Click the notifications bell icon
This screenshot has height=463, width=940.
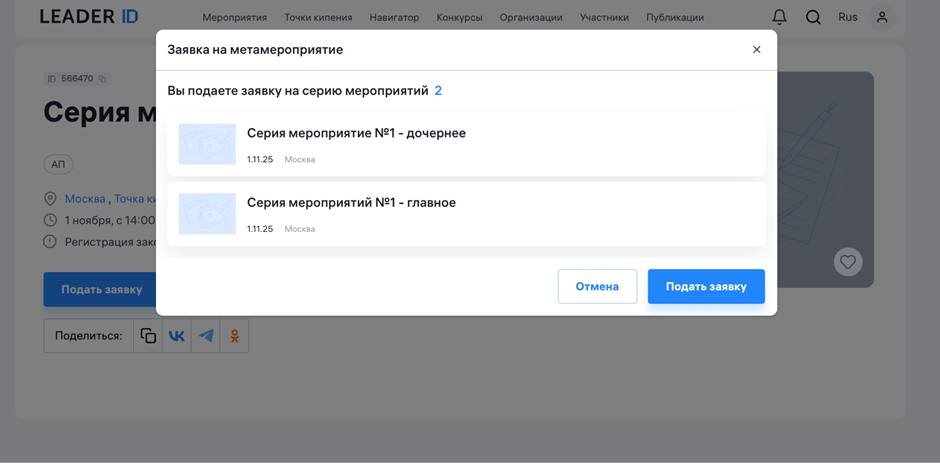coord(779,17)
